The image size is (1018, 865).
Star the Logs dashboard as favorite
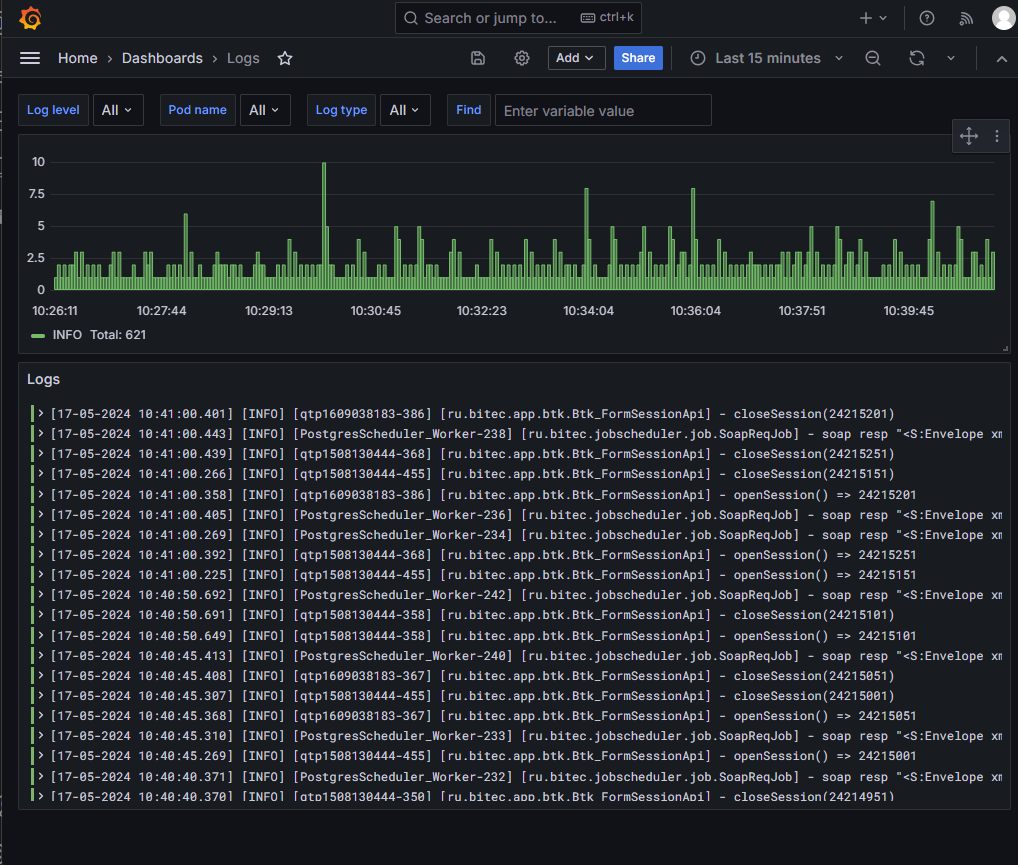point(285,58)
